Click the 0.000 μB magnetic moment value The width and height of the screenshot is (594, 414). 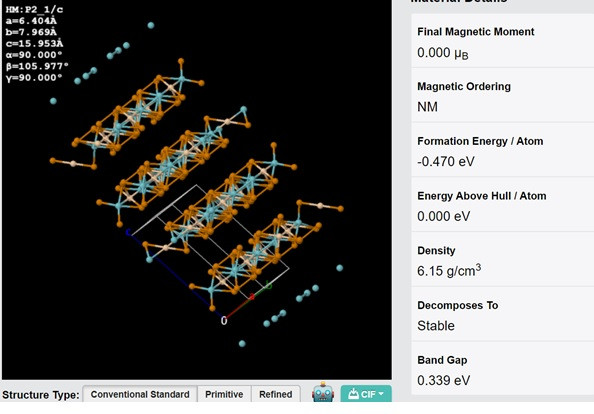click(x=442, y=53)
